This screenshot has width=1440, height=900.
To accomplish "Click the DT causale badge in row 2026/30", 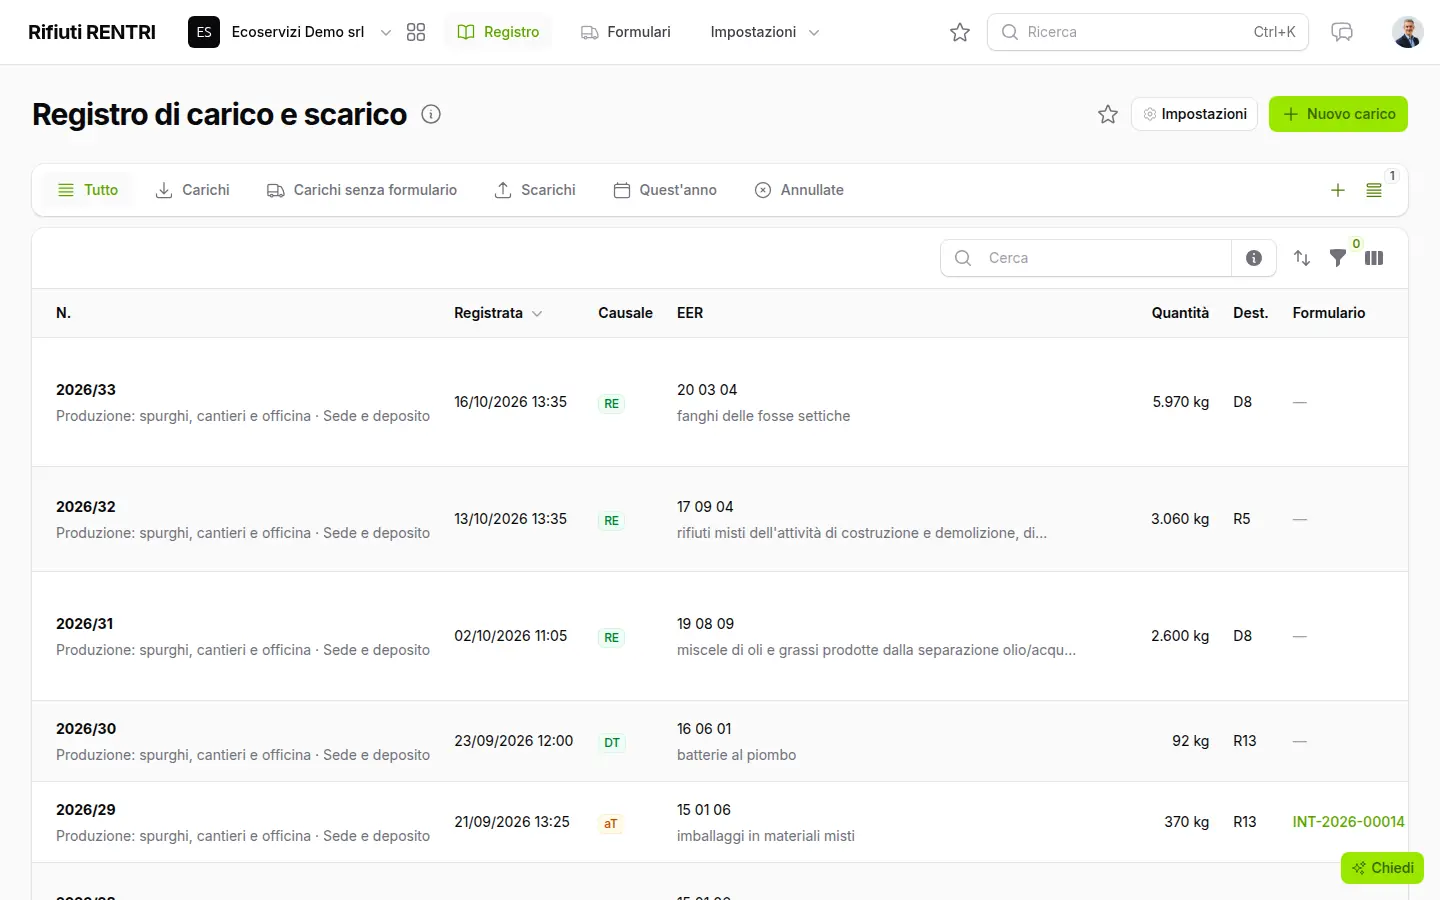I will click(x=612, y=743).
